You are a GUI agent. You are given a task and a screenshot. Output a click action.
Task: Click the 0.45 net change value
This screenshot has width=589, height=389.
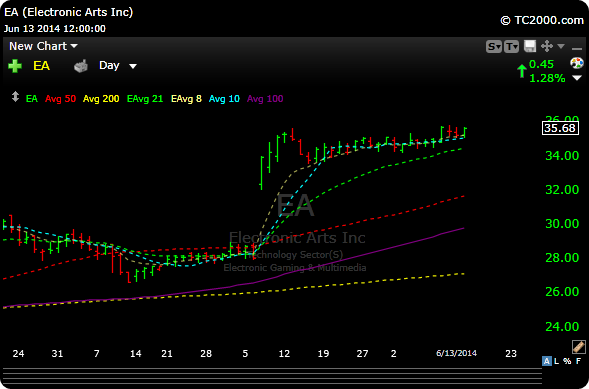click(541, 64)
